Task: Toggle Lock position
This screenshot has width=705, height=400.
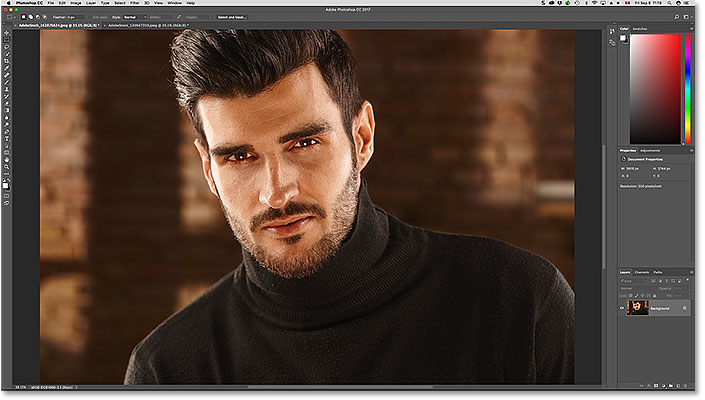Action: 642,296
